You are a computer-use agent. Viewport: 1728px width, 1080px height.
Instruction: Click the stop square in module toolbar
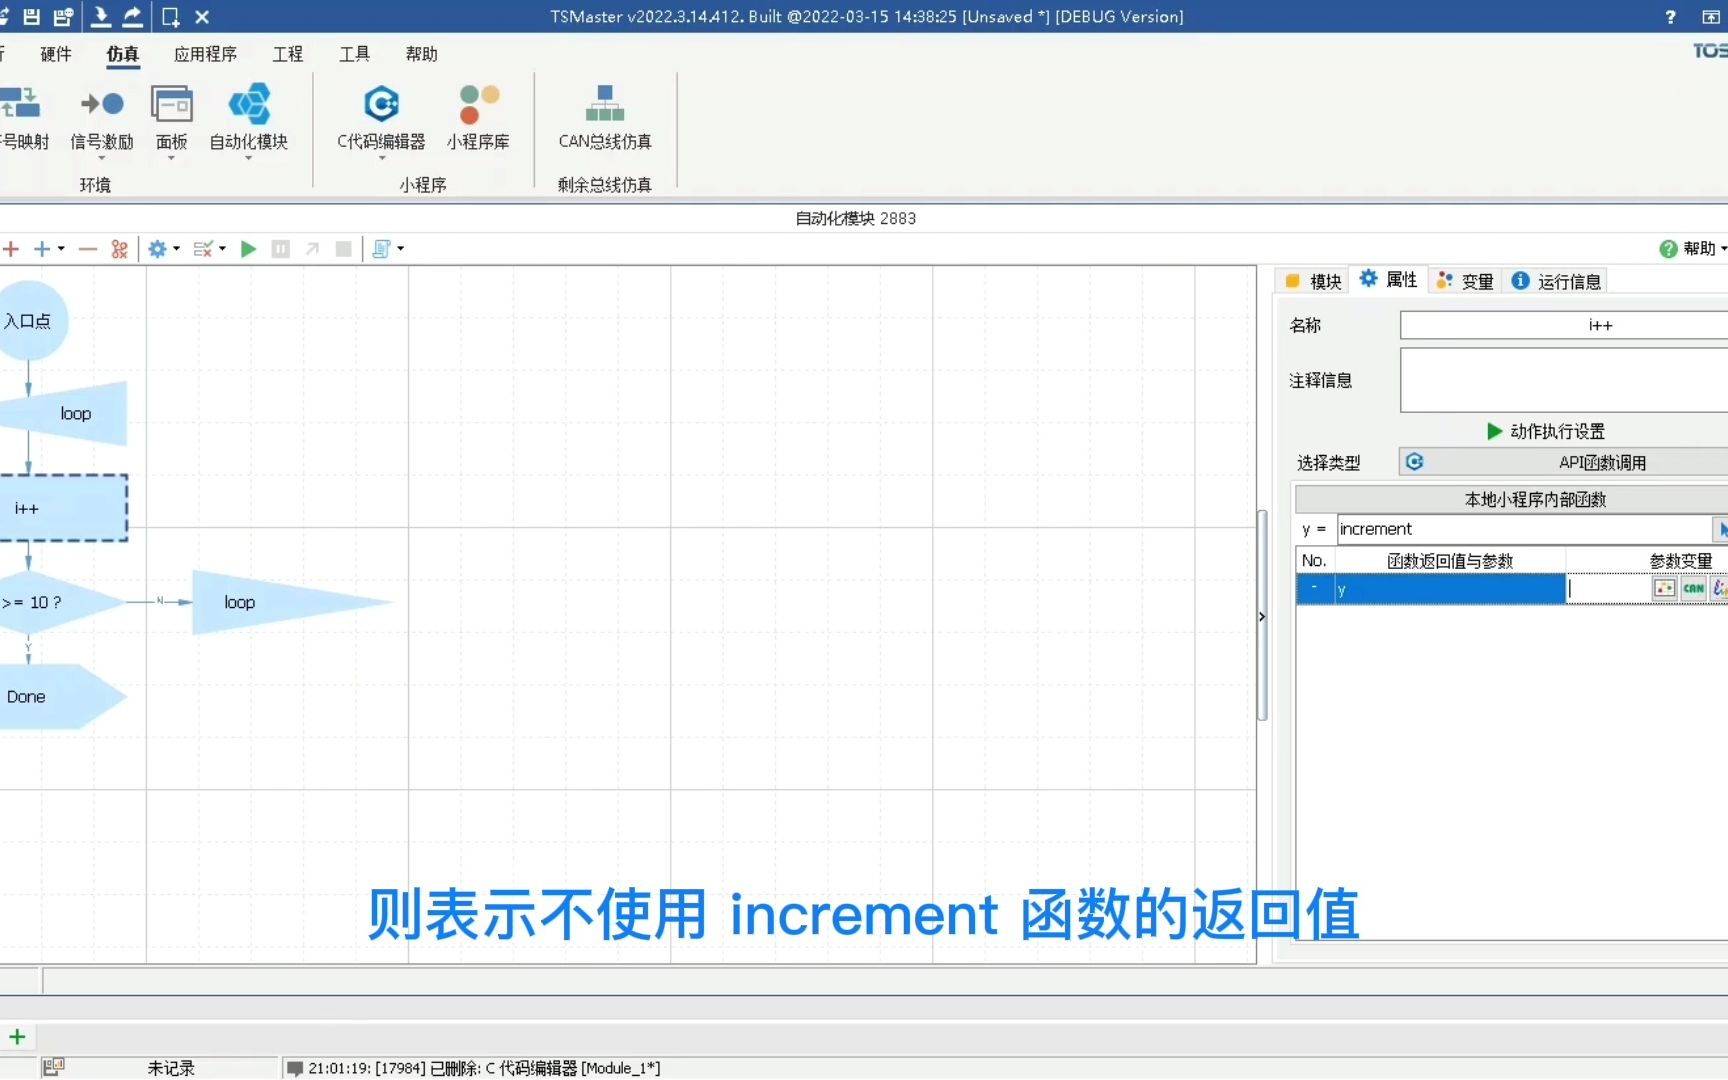(343, 249)
